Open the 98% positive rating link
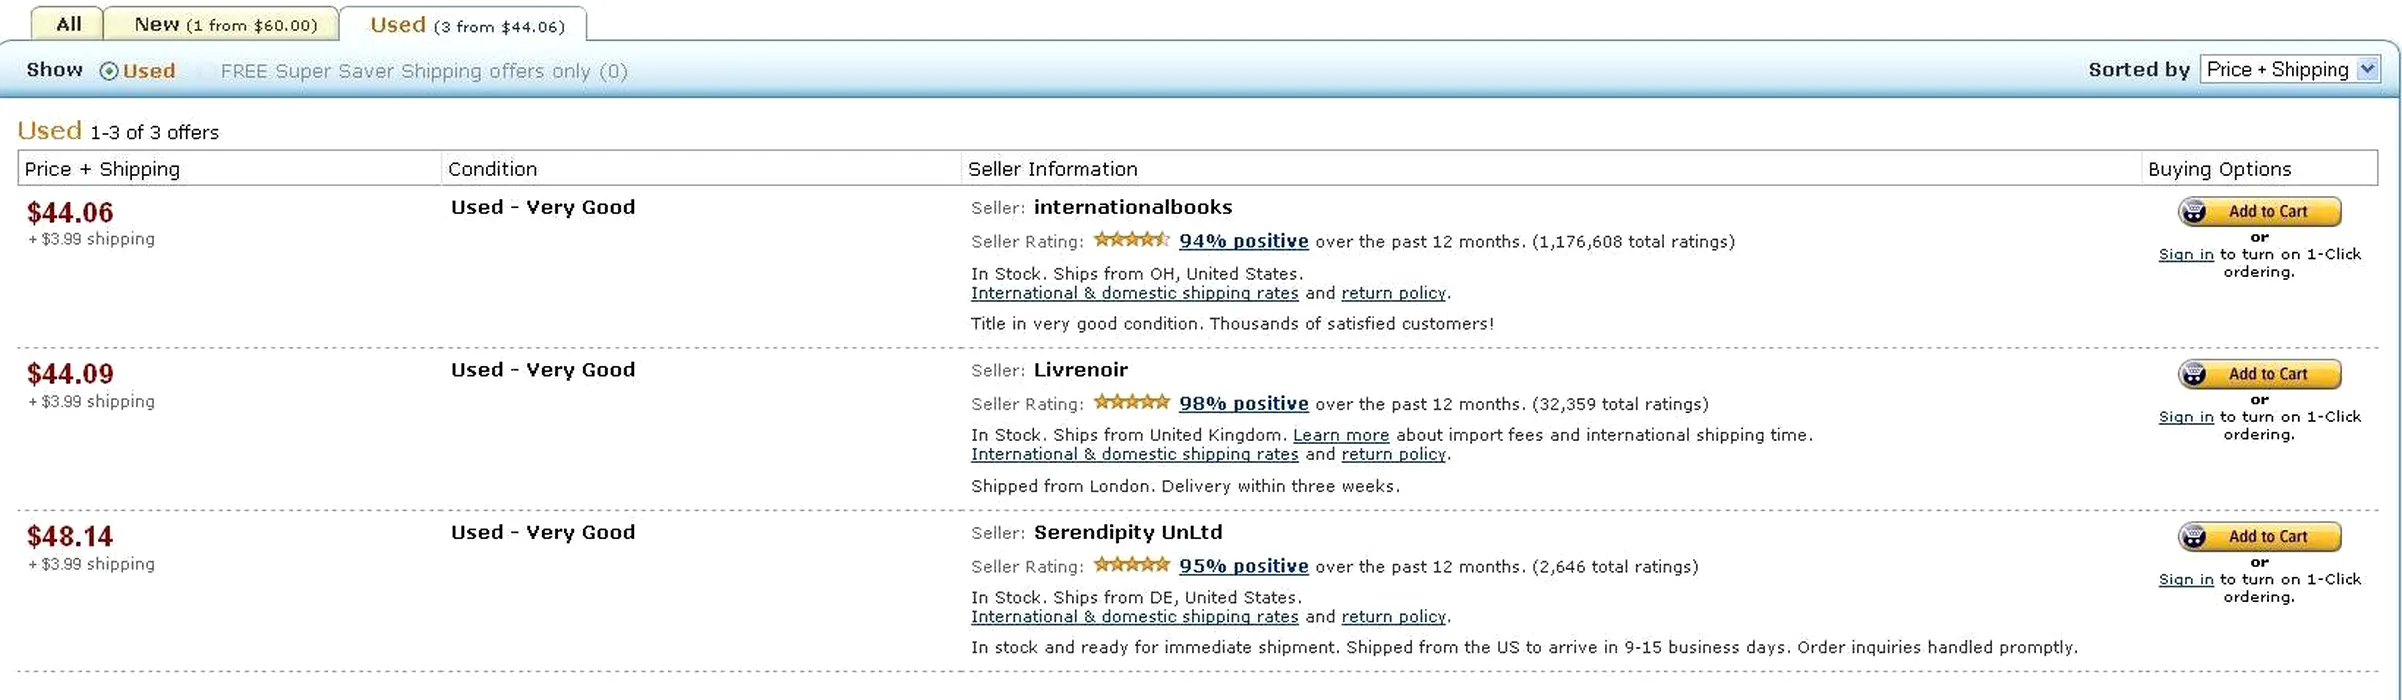This screenshot has height=700, width=2402. click(x=1243, y=404)
